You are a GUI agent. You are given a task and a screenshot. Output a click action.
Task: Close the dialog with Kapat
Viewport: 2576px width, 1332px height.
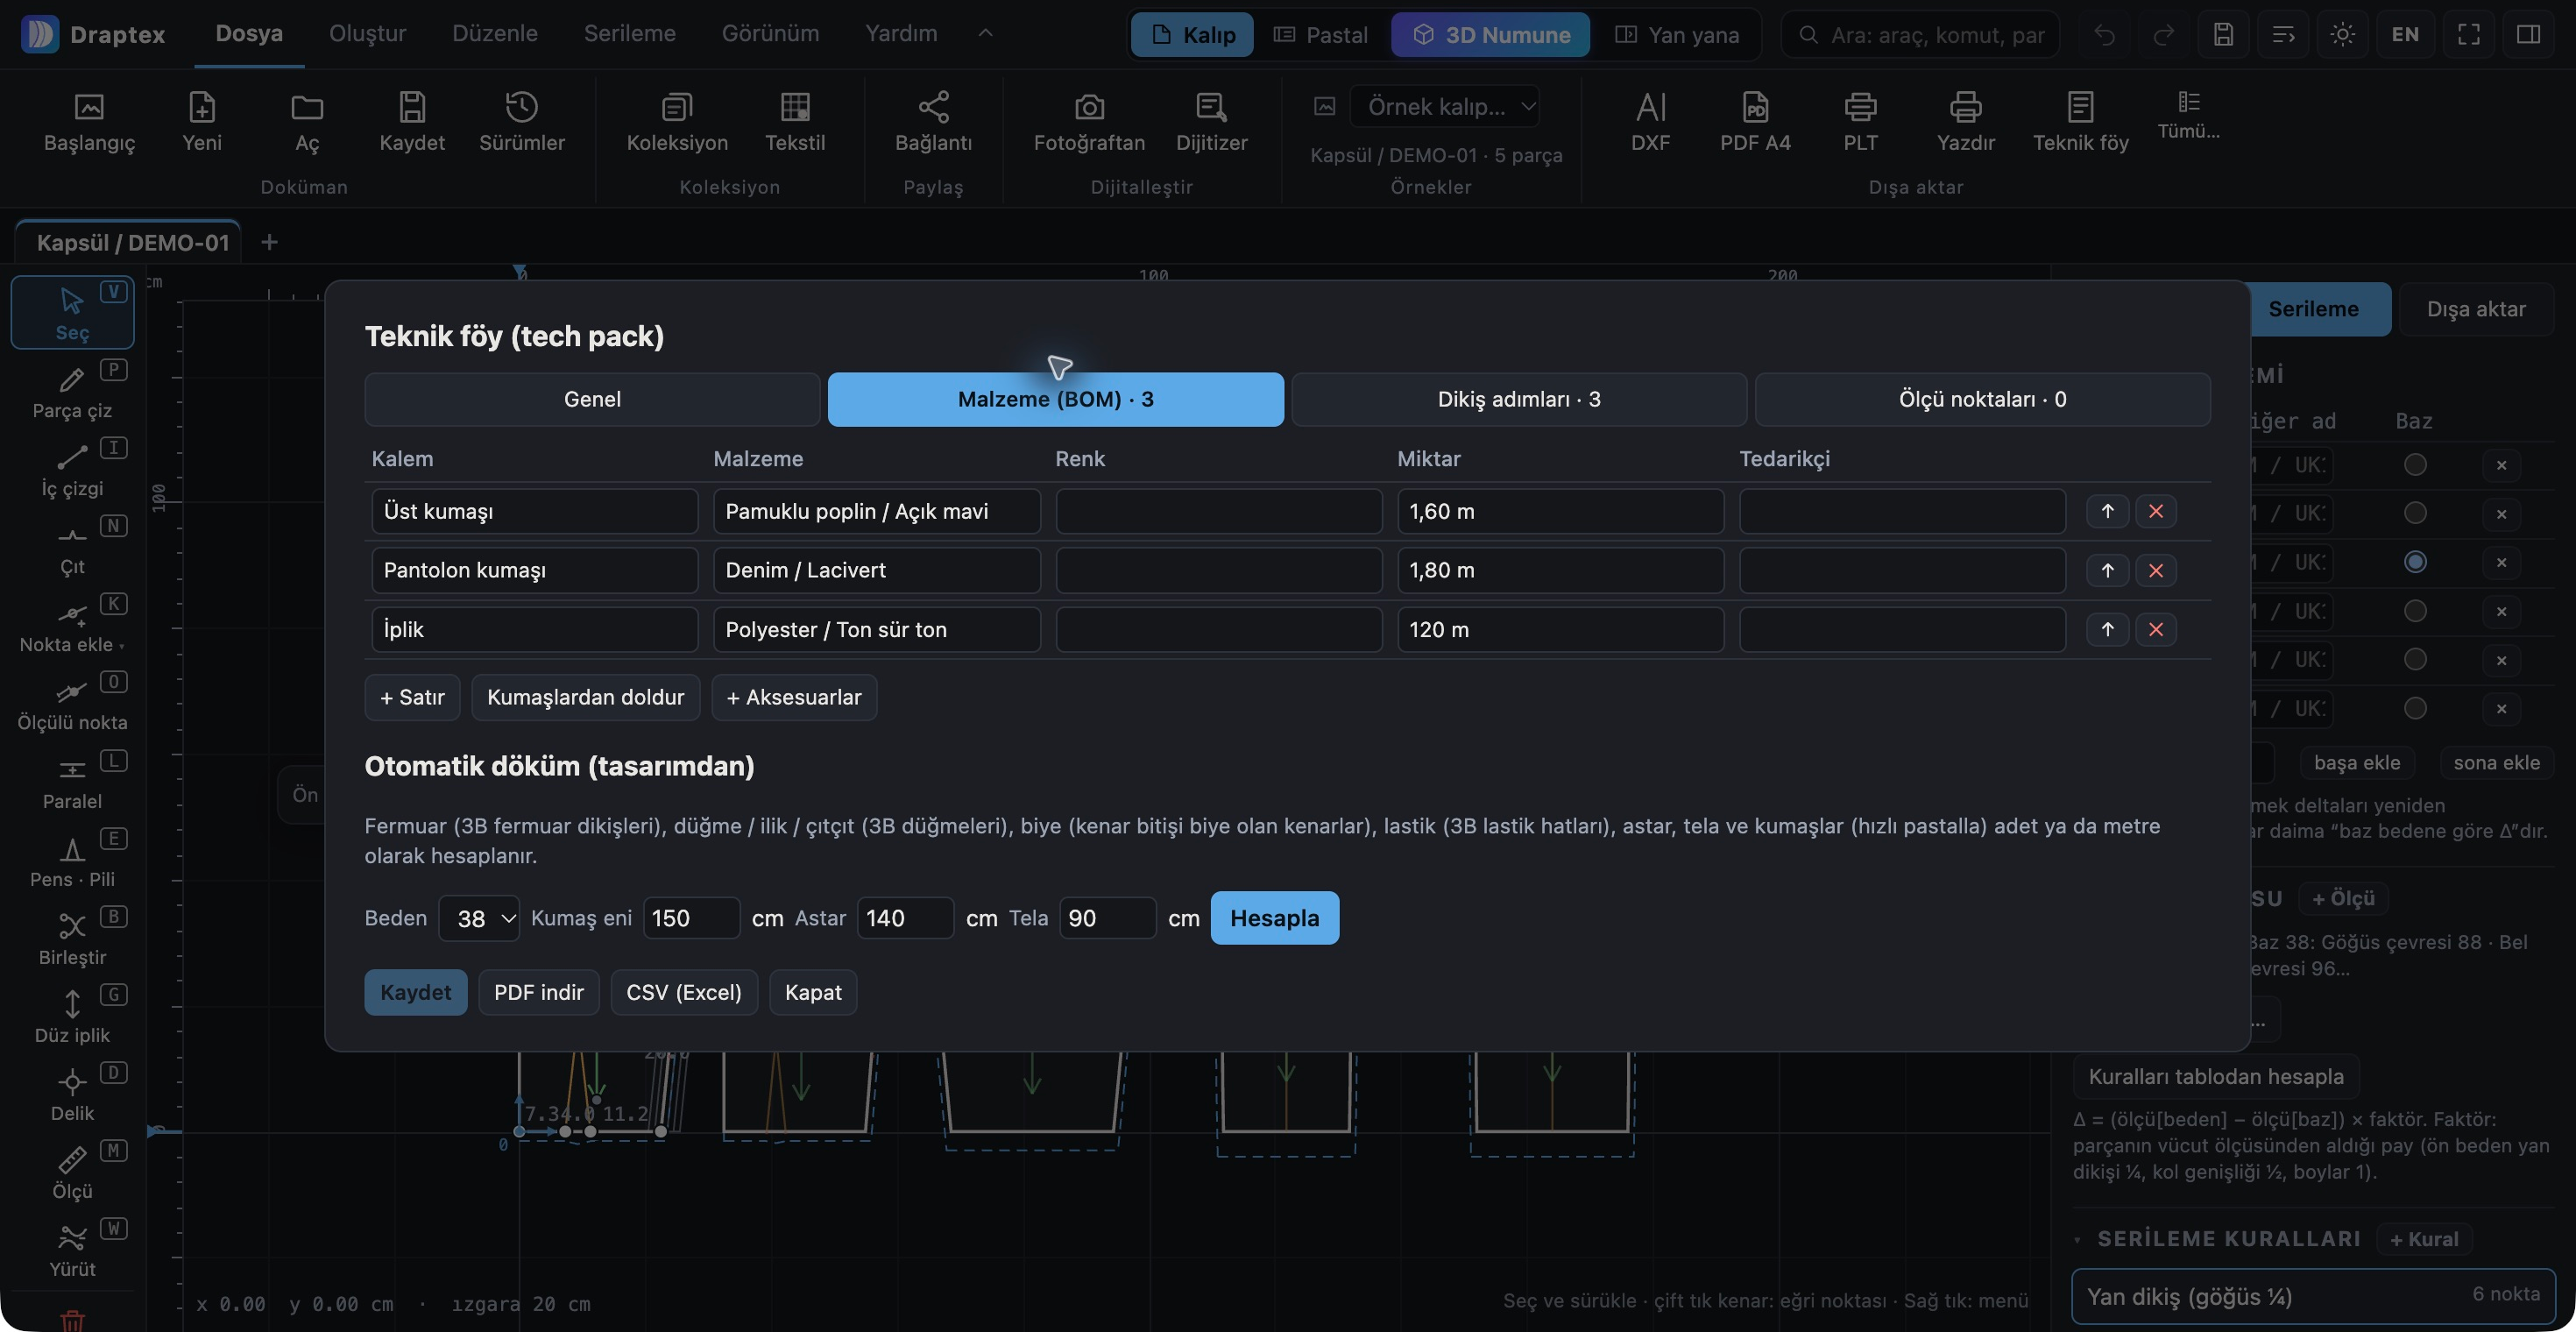coord(812,992)
